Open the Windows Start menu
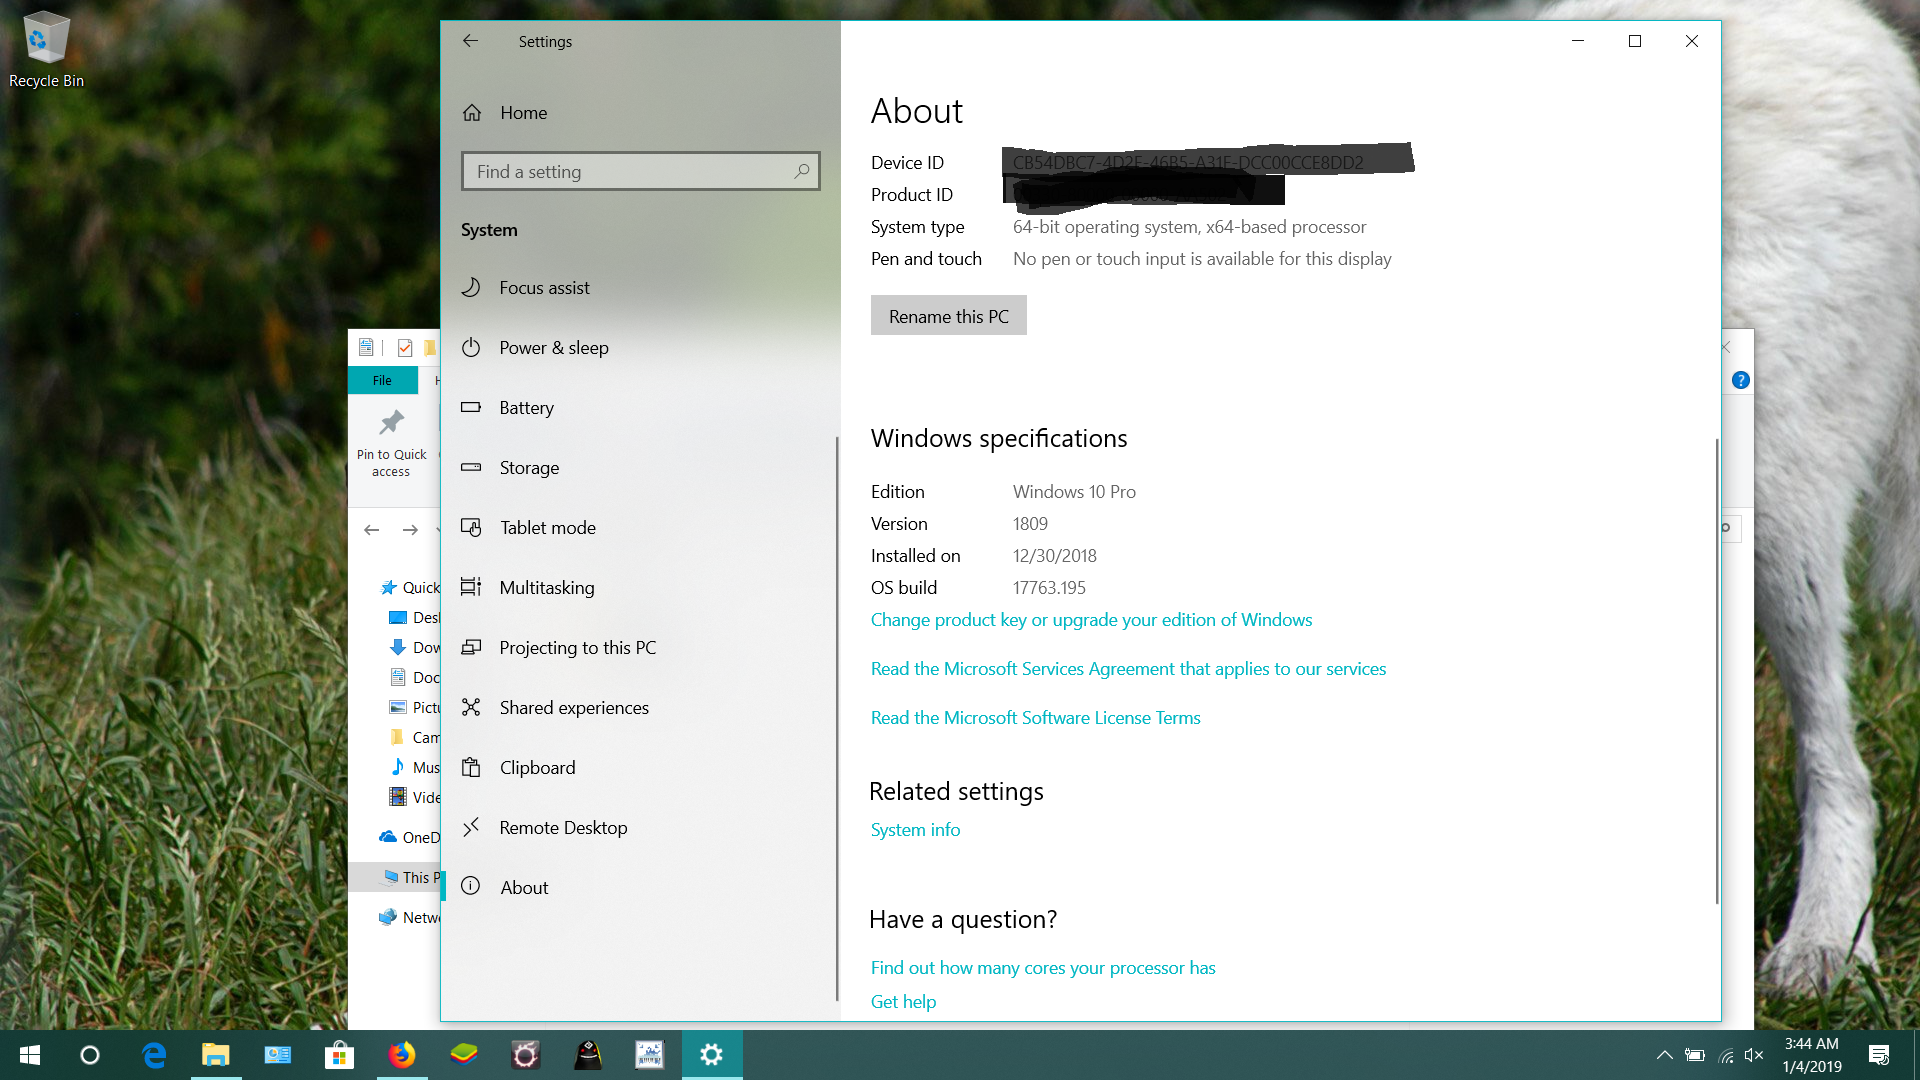Image resolution: width=1920 pixels, height=1080 pixels. (30, 1055)
